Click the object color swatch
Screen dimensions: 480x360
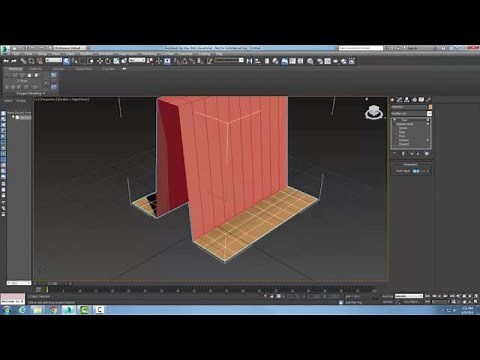coord(430,107)
